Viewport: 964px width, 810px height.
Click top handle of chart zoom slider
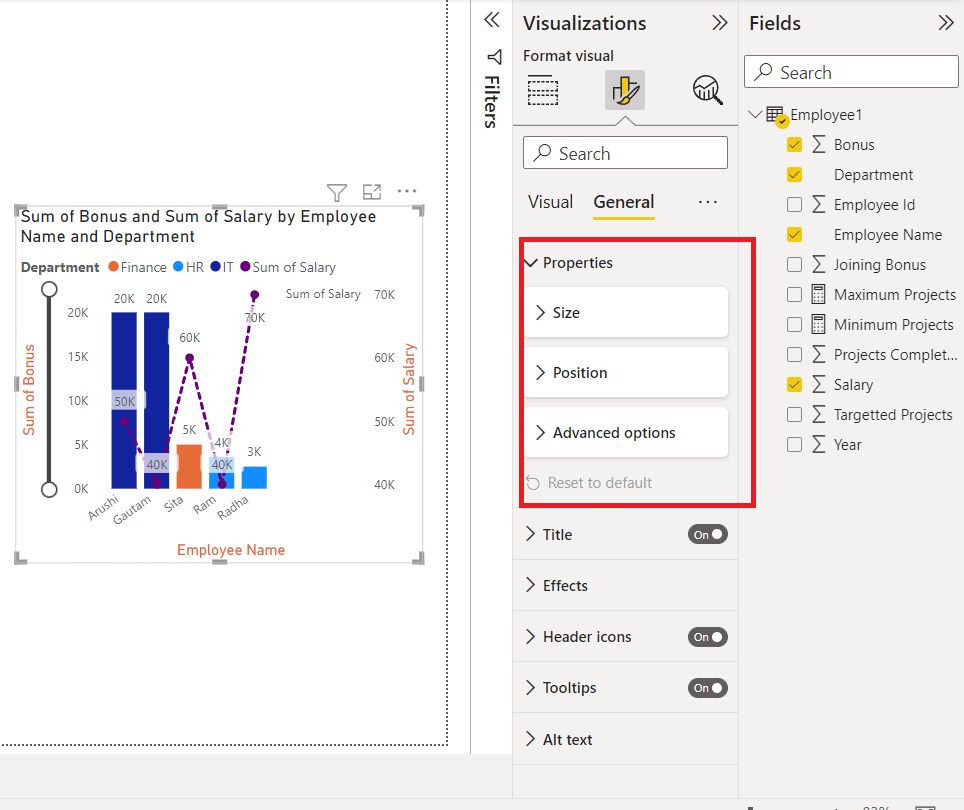pyautogui.click(x=49, y=289)
